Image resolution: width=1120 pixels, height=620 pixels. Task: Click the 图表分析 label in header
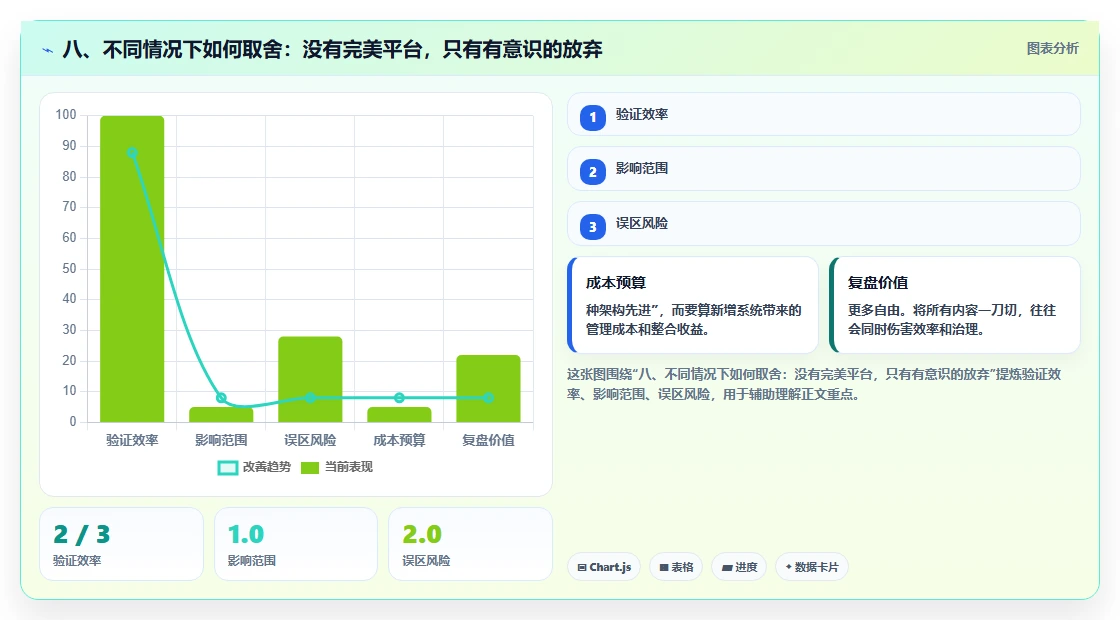coord(1052,49)
